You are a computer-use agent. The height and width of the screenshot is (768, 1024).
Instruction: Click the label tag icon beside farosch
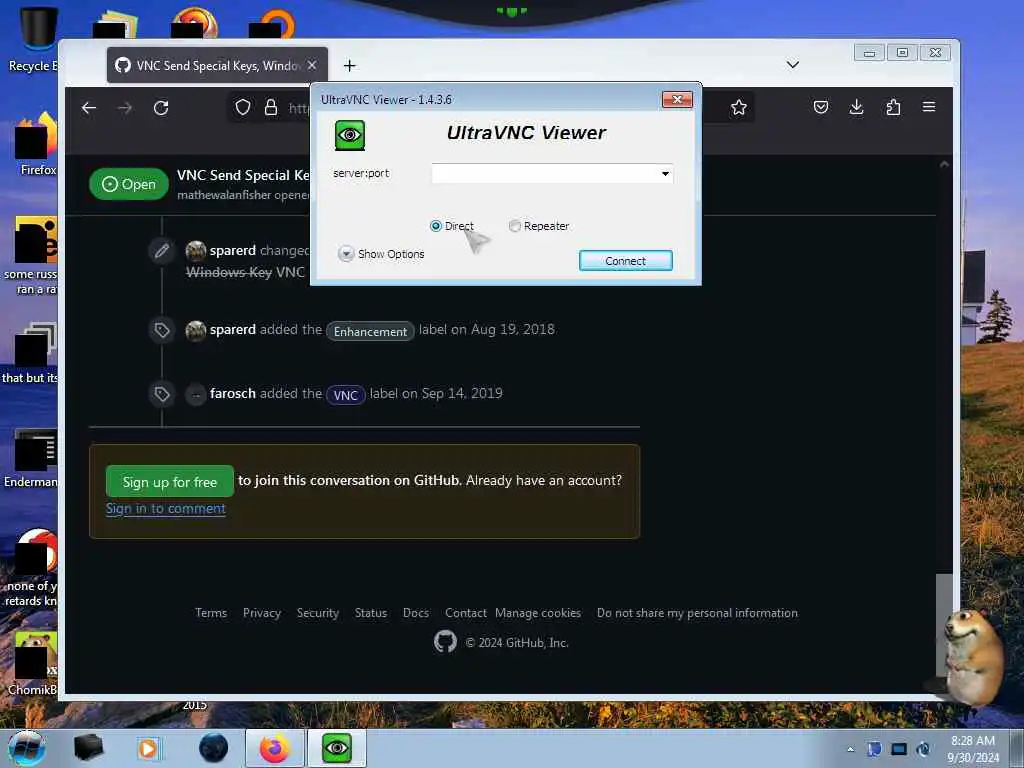click(x=162, y=394)
